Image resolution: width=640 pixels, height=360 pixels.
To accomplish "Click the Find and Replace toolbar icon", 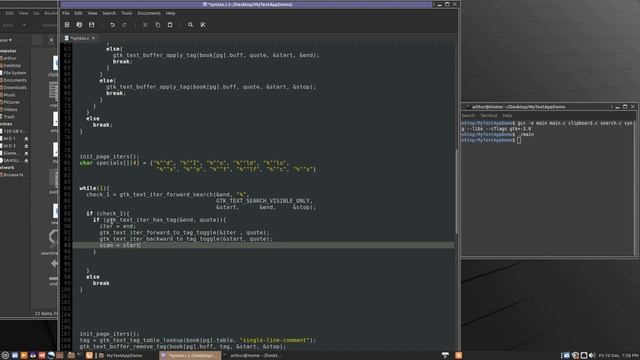I will [x=203, y=25].
